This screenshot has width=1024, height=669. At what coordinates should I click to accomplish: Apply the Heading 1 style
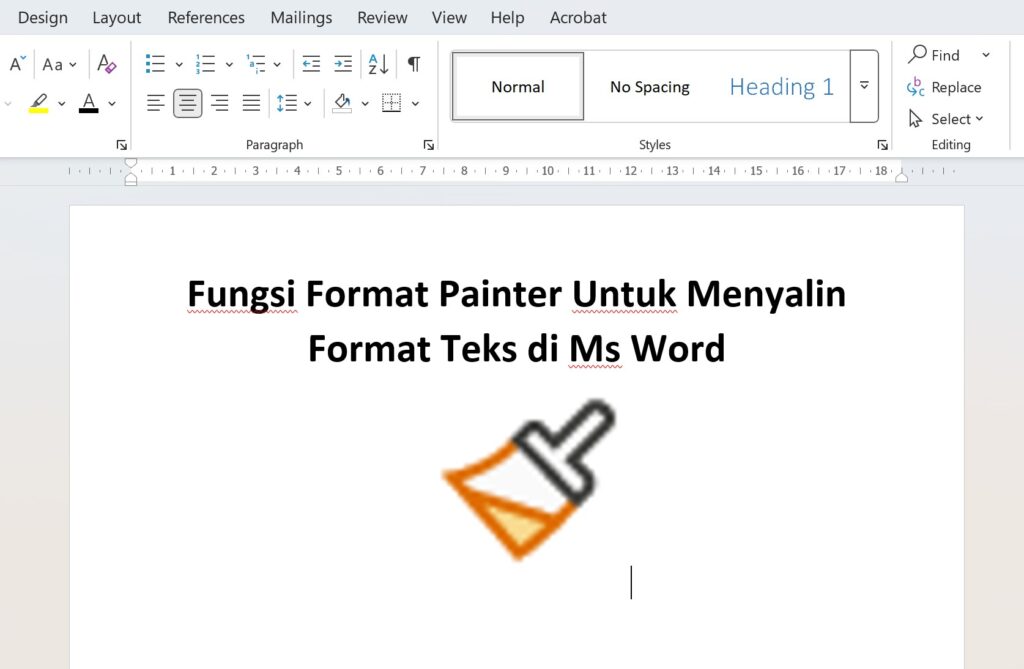coord(782,86)
